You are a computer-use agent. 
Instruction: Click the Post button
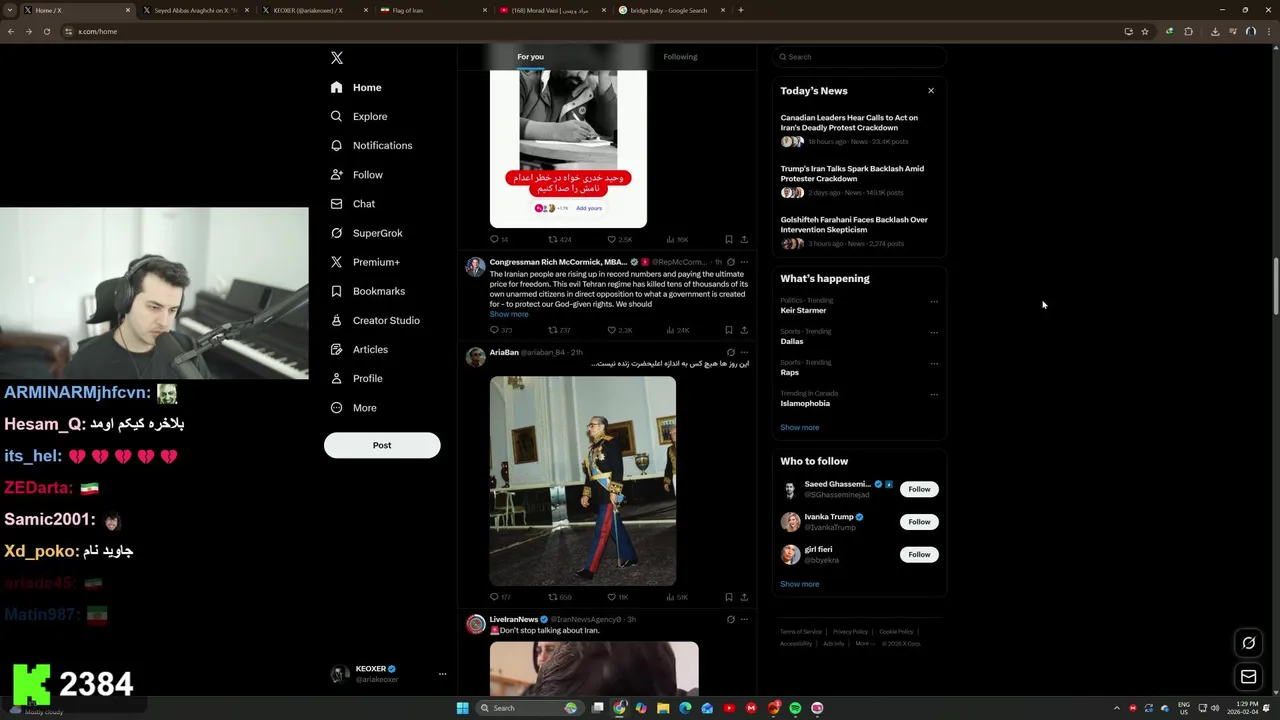382,445
